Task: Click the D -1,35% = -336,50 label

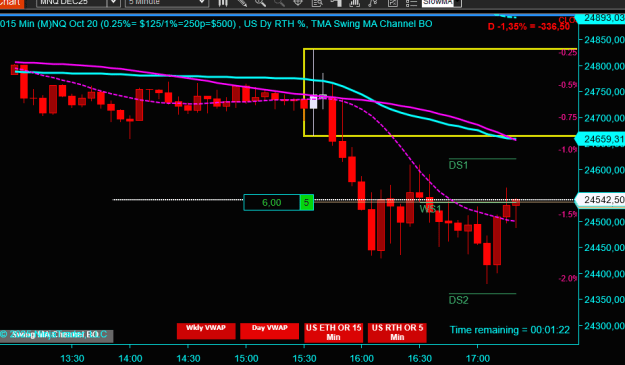Action: (529, 27)
